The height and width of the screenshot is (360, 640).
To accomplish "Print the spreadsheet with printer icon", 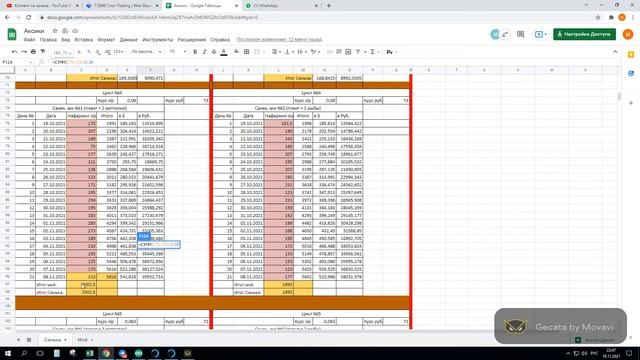I will point(33,52).
